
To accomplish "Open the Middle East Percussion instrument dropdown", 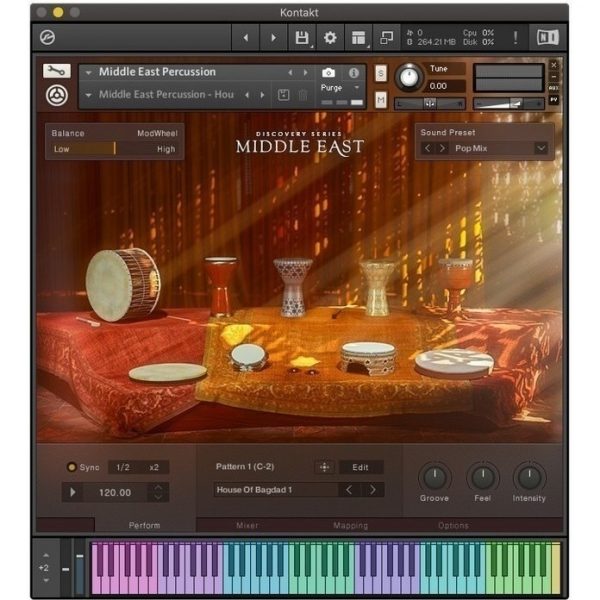I will [x=89, y=72].
